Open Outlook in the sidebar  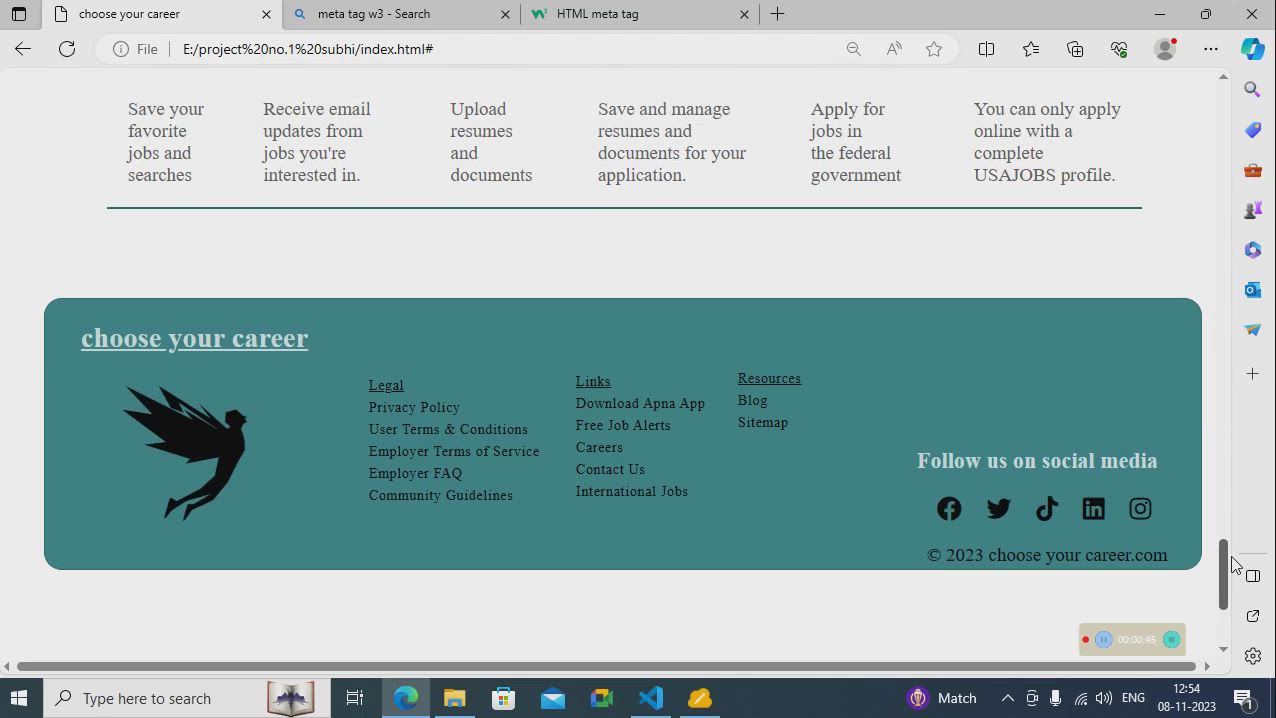[x=1252, y=290]
